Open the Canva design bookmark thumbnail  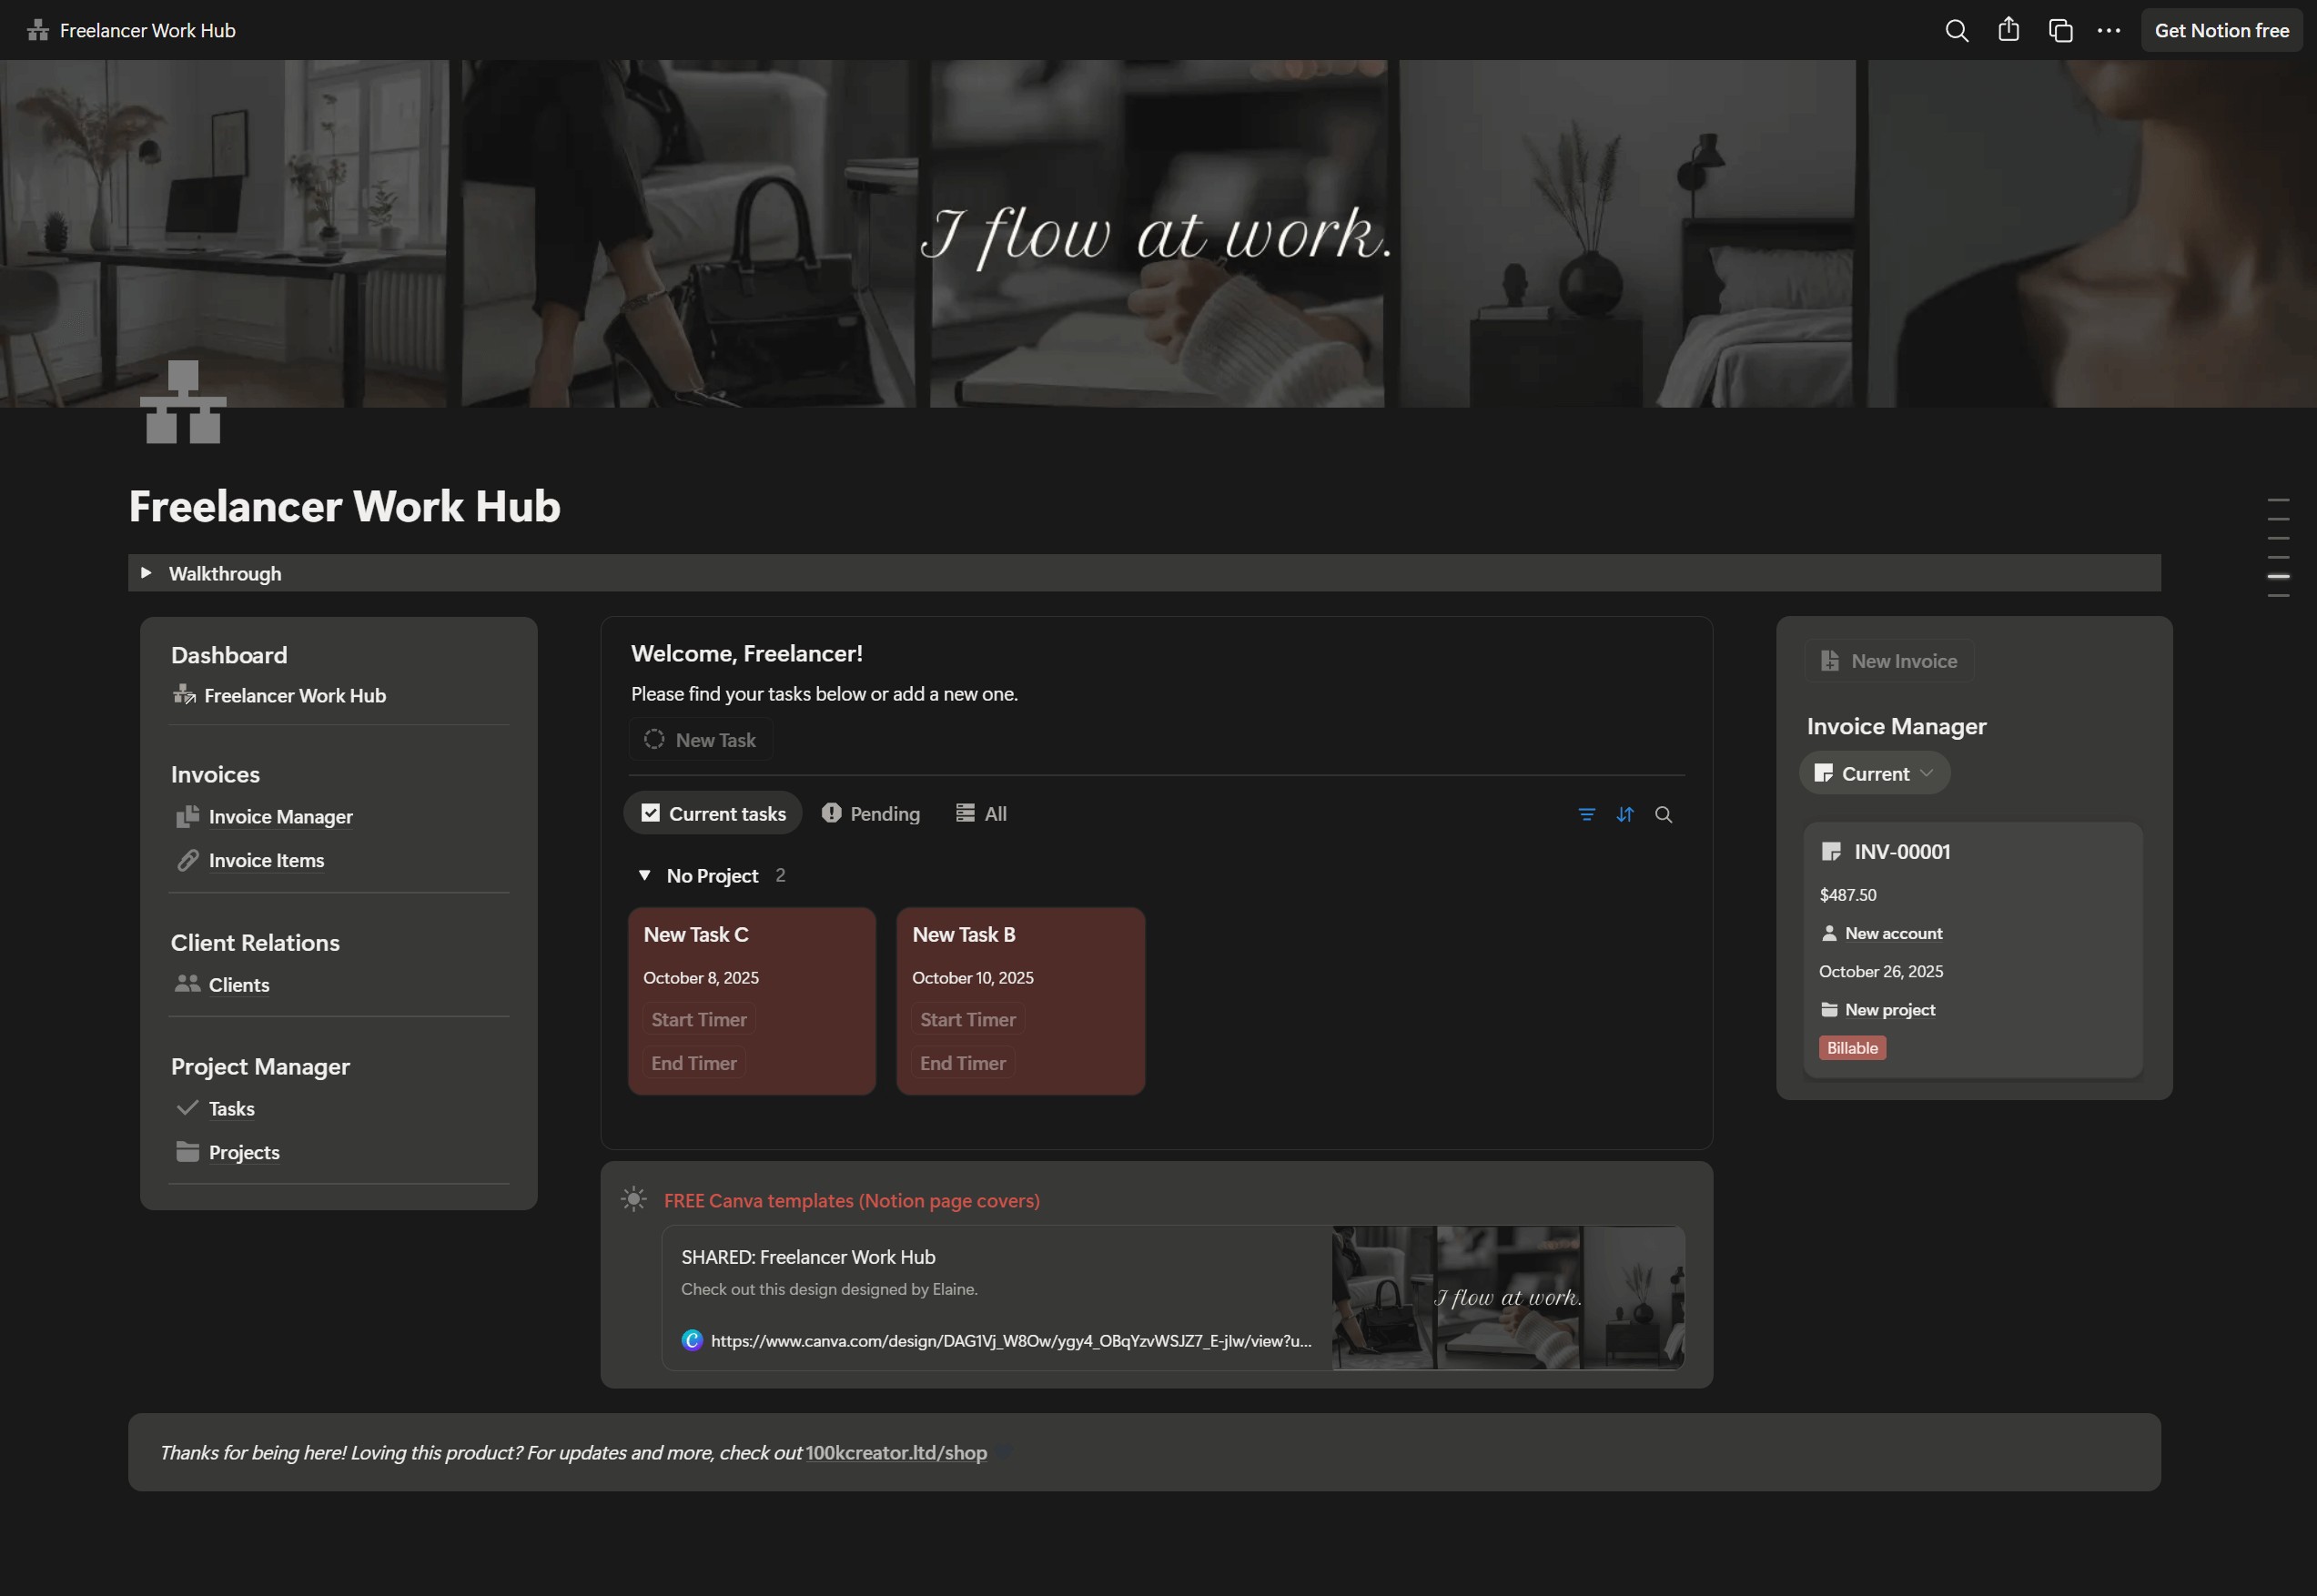click(x=1507, y=1297)
